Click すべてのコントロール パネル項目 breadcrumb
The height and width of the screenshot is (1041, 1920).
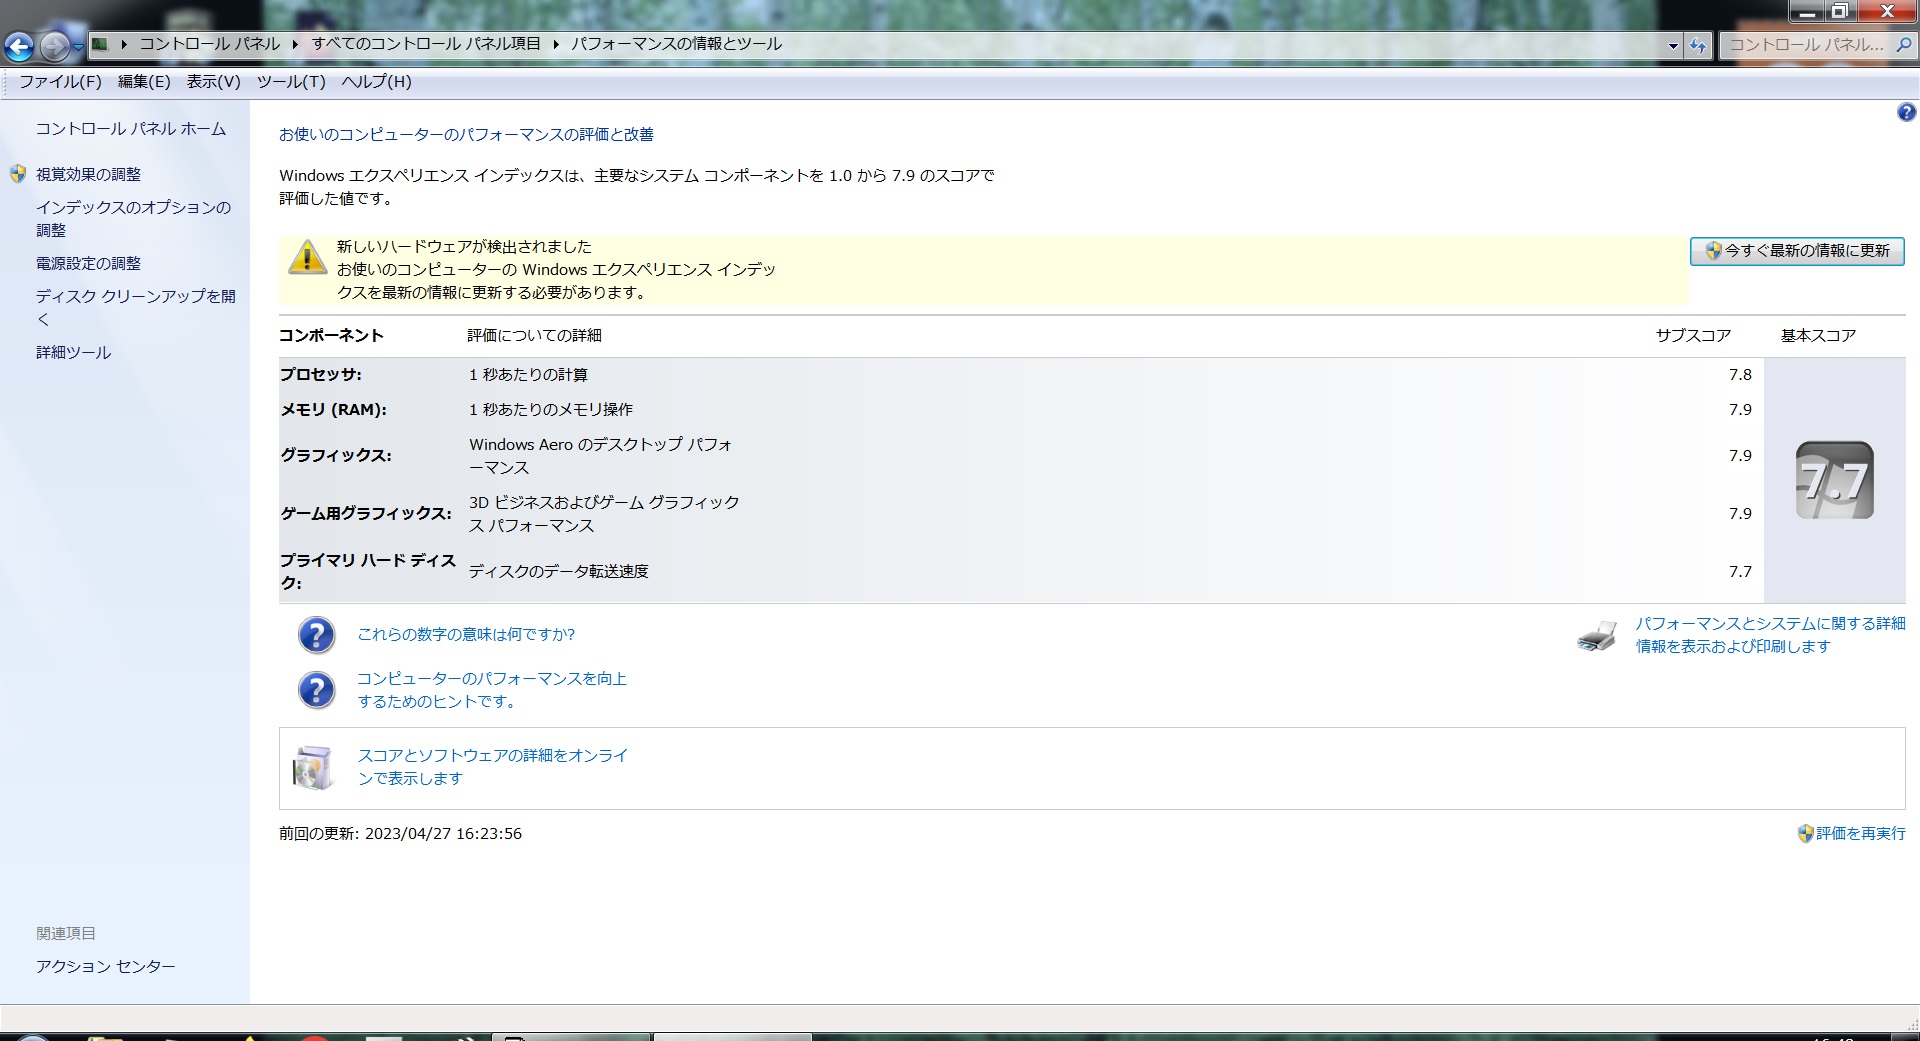426,44
